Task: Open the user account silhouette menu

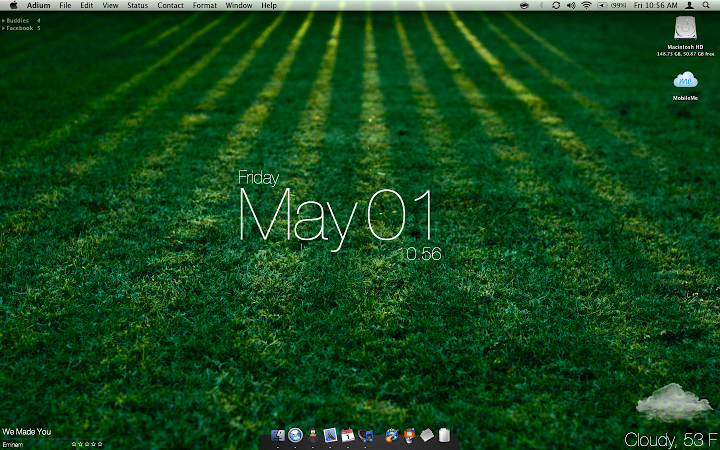Action: point(689,6)
